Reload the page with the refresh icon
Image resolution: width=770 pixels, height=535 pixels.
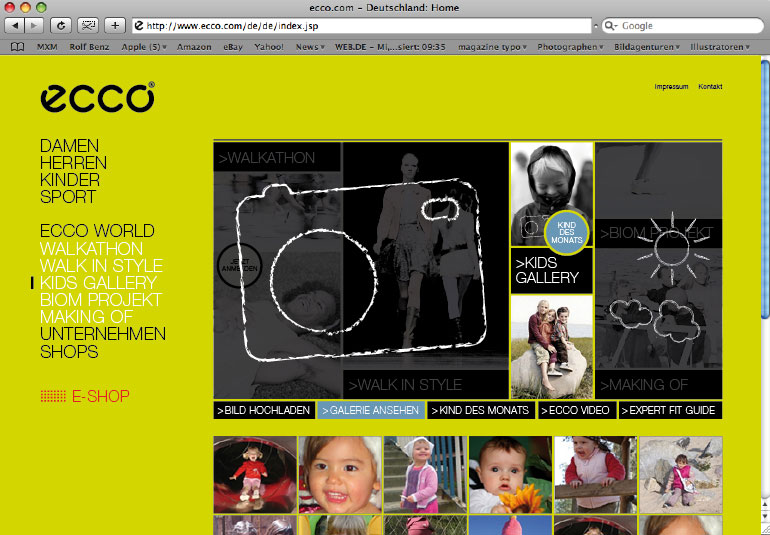61,25
